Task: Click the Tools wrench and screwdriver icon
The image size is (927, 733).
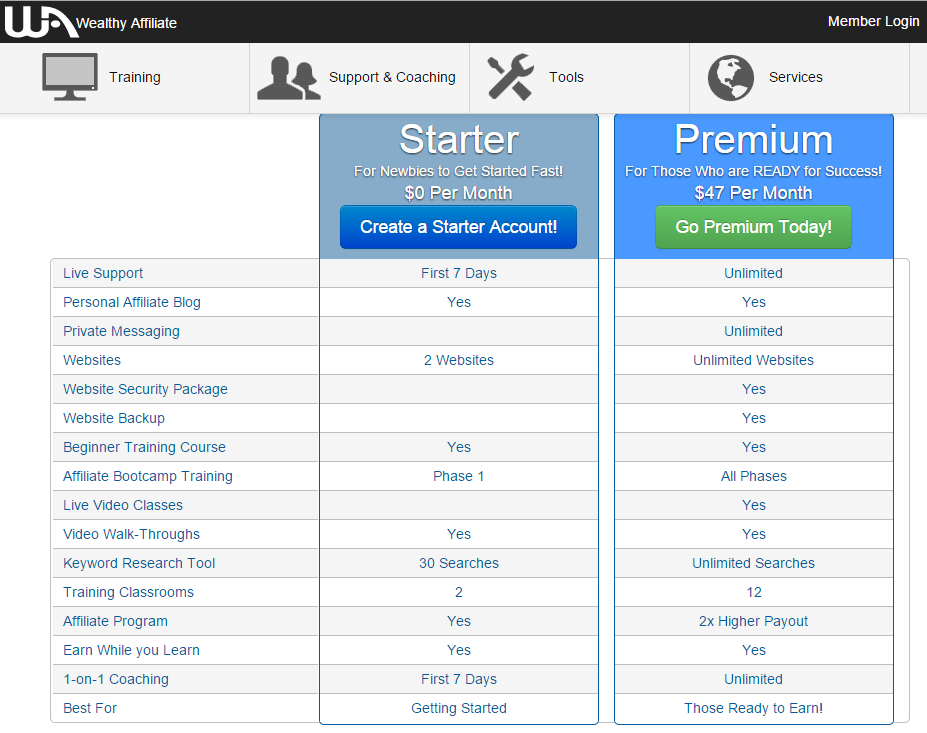Action: click(510, 77)
